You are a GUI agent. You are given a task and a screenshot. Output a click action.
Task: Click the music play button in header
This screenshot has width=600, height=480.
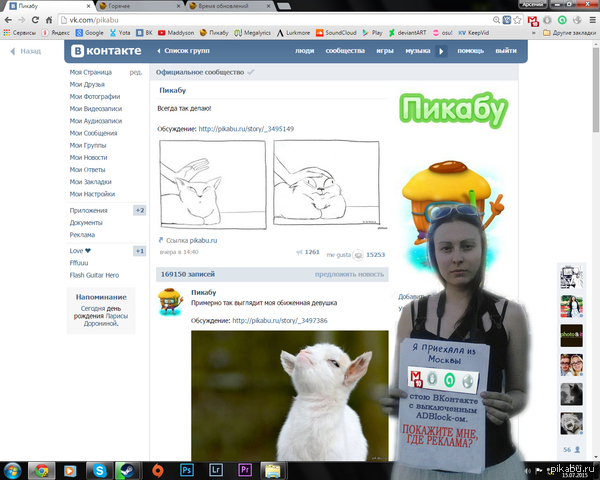point(441,51)
